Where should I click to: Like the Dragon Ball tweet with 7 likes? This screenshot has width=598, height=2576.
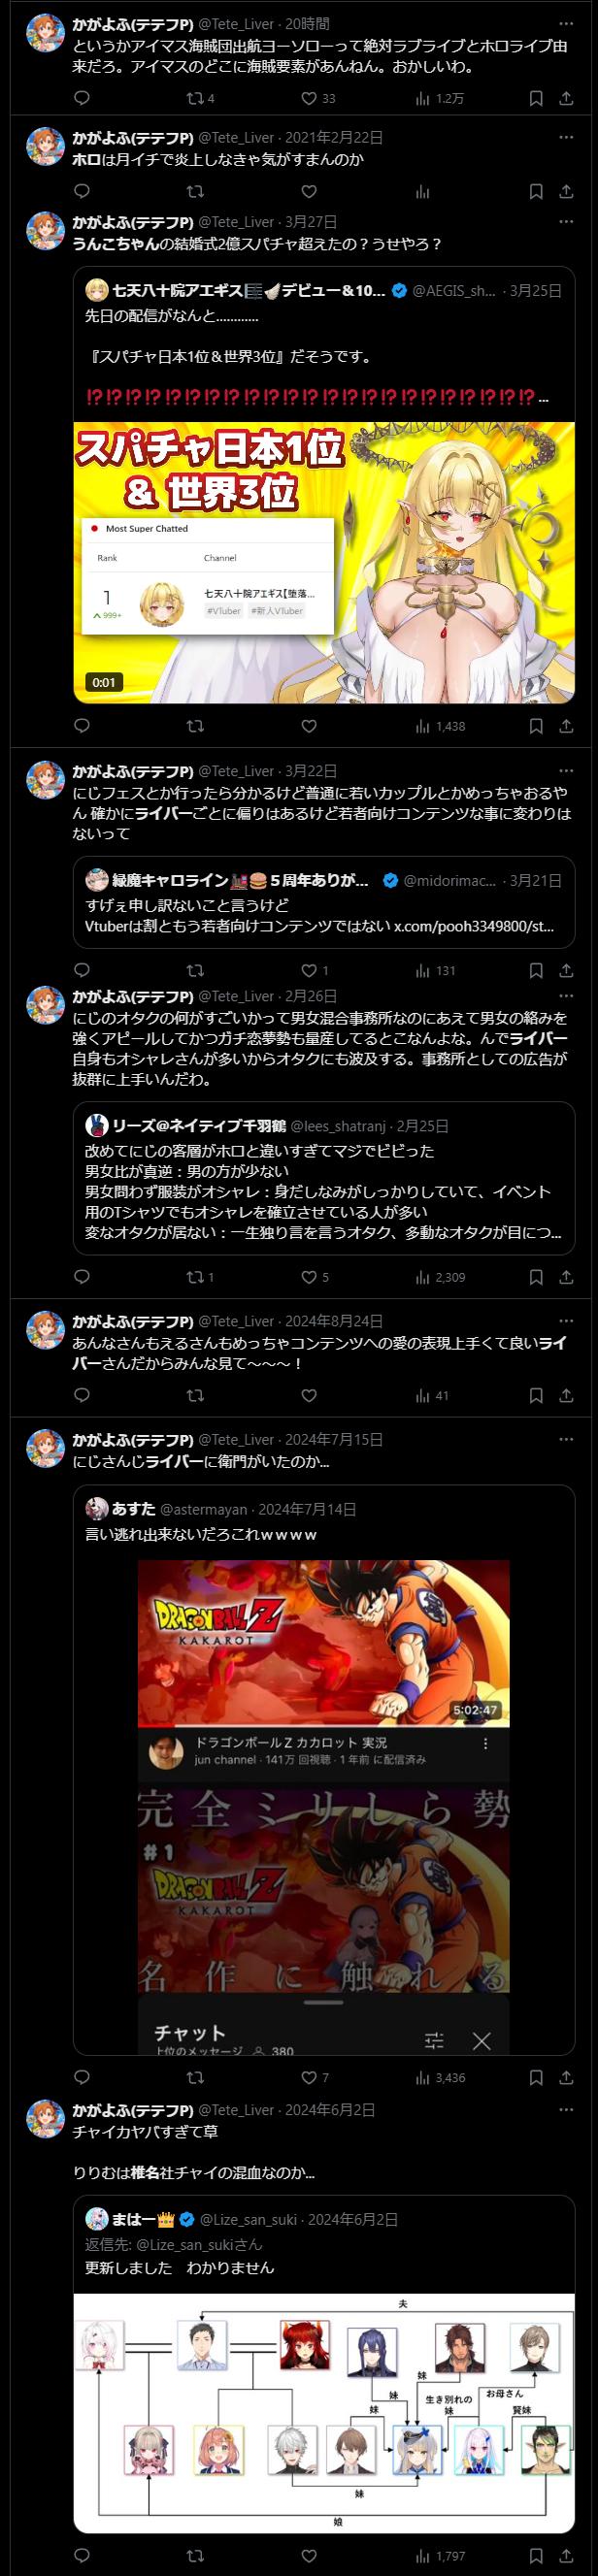(x=315, y=2077)
